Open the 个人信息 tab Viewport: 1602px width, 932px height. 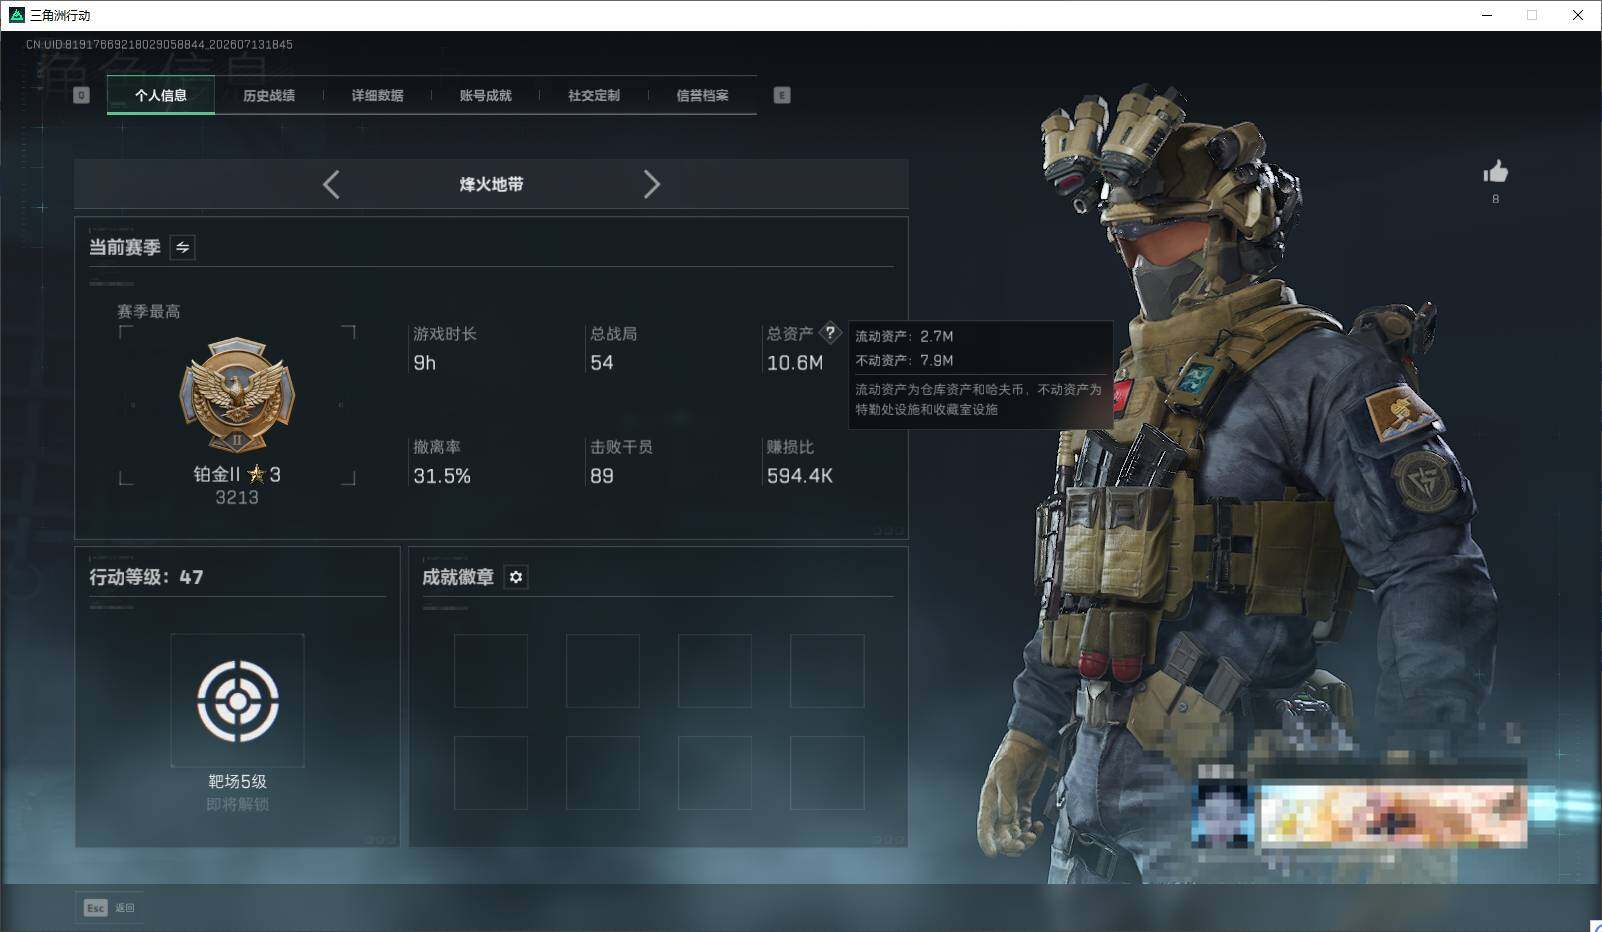click(x=161, y=95)
